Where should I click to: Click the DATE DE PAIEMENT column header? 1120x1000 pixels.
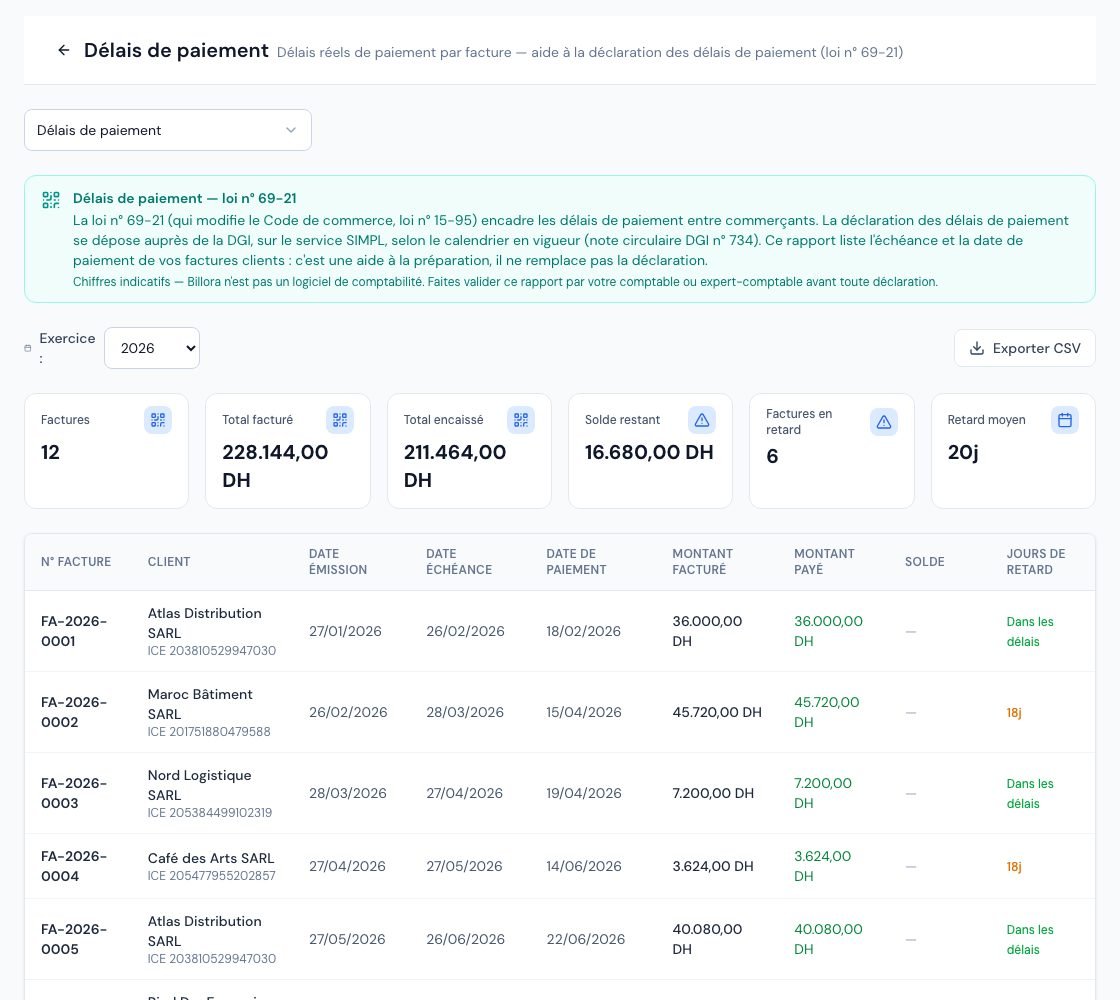point(576,561)
